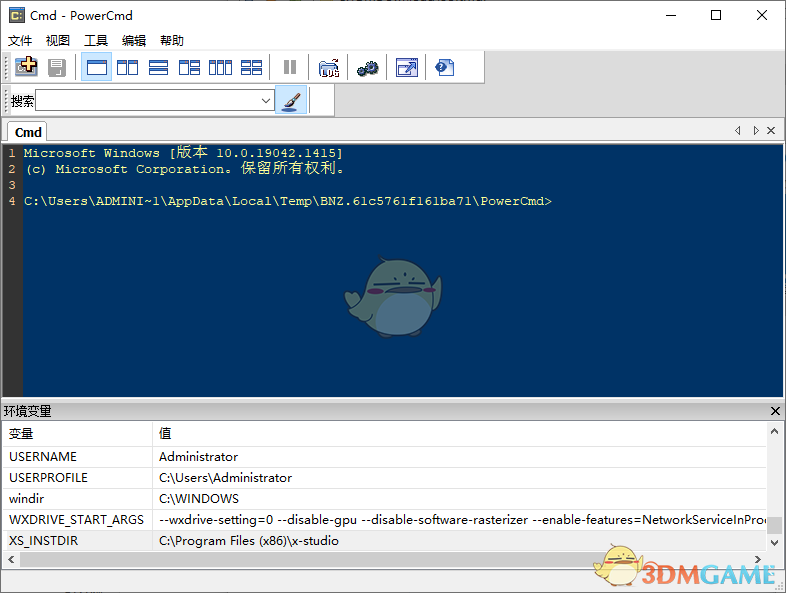Select the two-row horizontal split layout icon
Image resolution: width=786 pixels, height=593 pixels.
tap(158, 67)
